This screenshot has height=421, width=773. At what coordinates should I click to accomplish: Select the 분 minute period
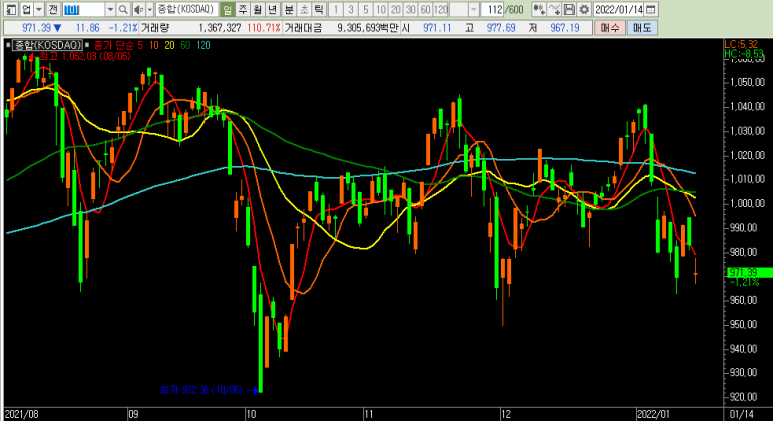pos(289,9)
